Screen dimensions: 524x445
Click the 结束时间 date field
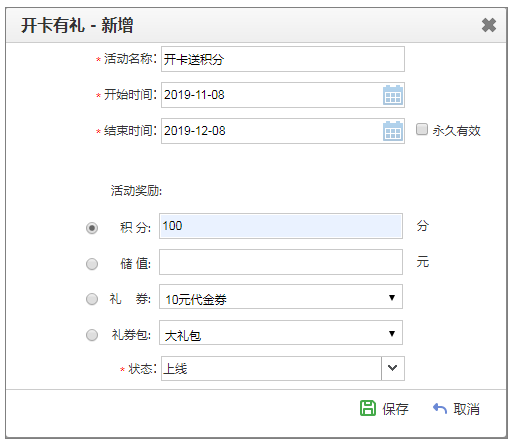(283, 131)
